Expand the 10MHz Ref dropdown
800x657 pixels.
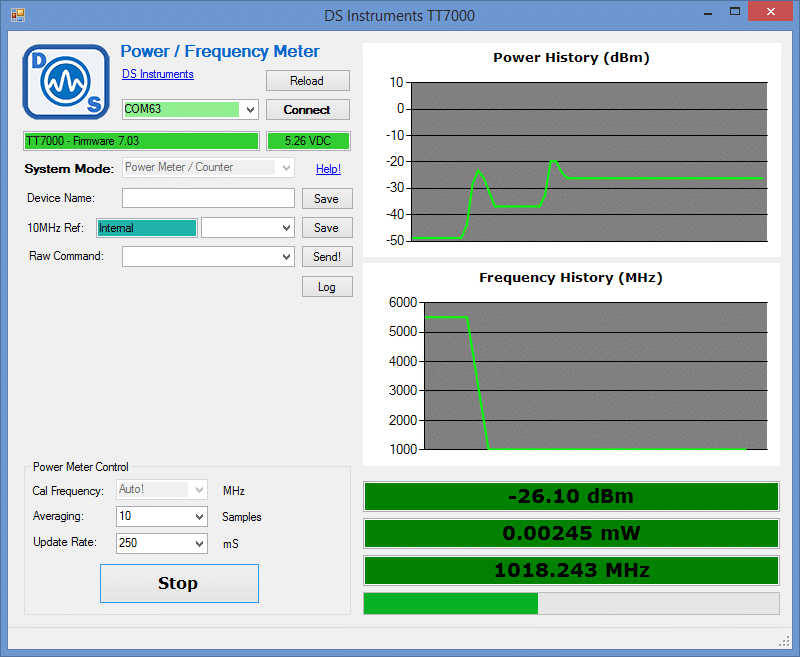286,228
